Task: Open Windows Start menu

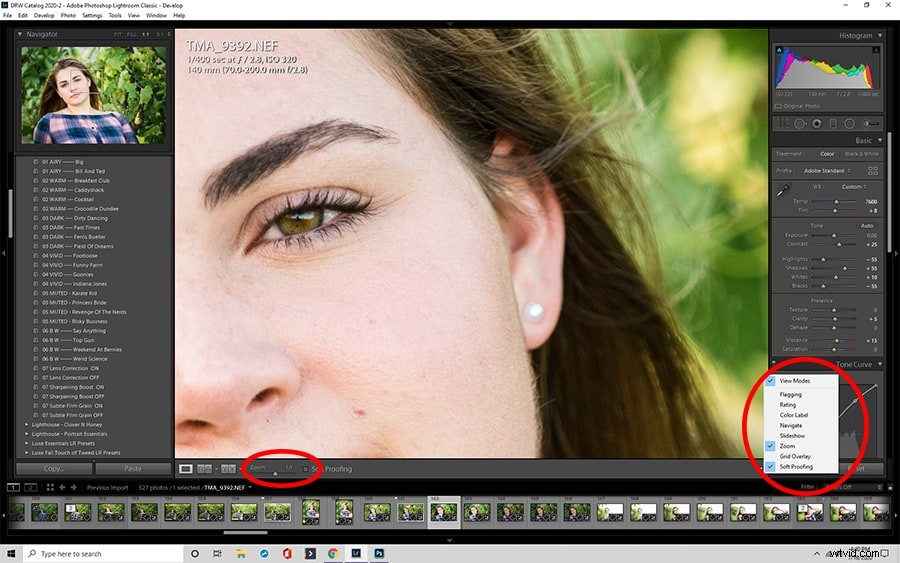Action: [x=11, y=553]
